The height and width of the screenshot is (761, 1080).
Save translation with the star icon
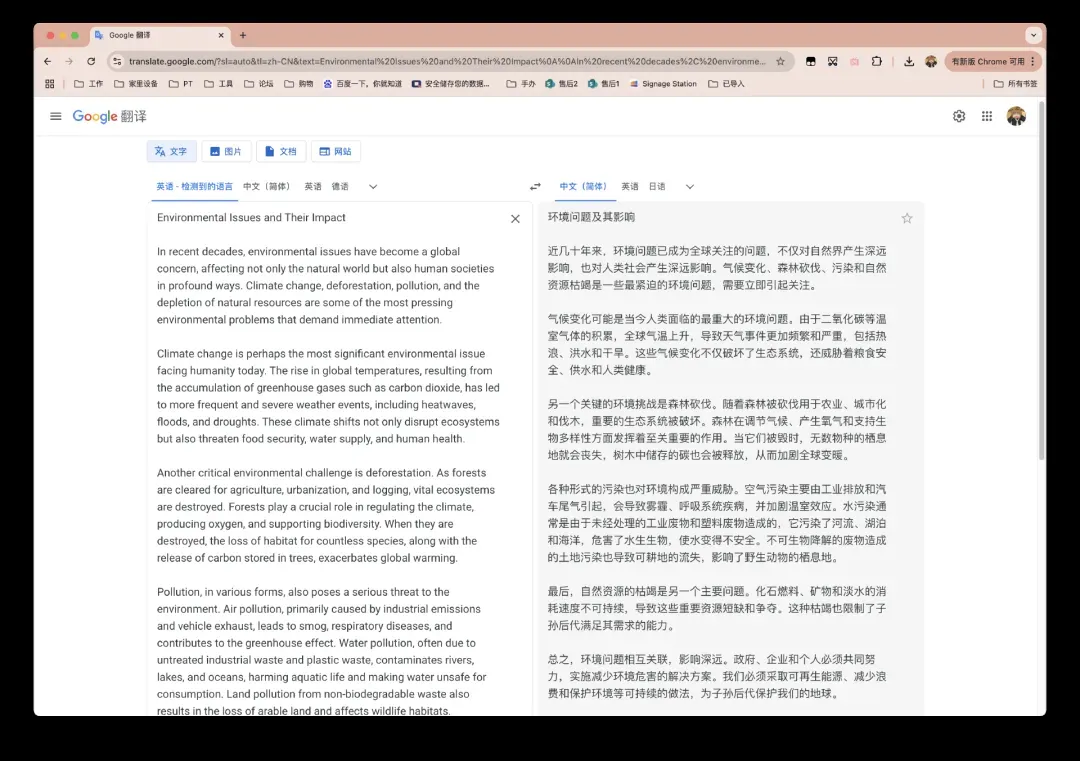pos(907,218)
